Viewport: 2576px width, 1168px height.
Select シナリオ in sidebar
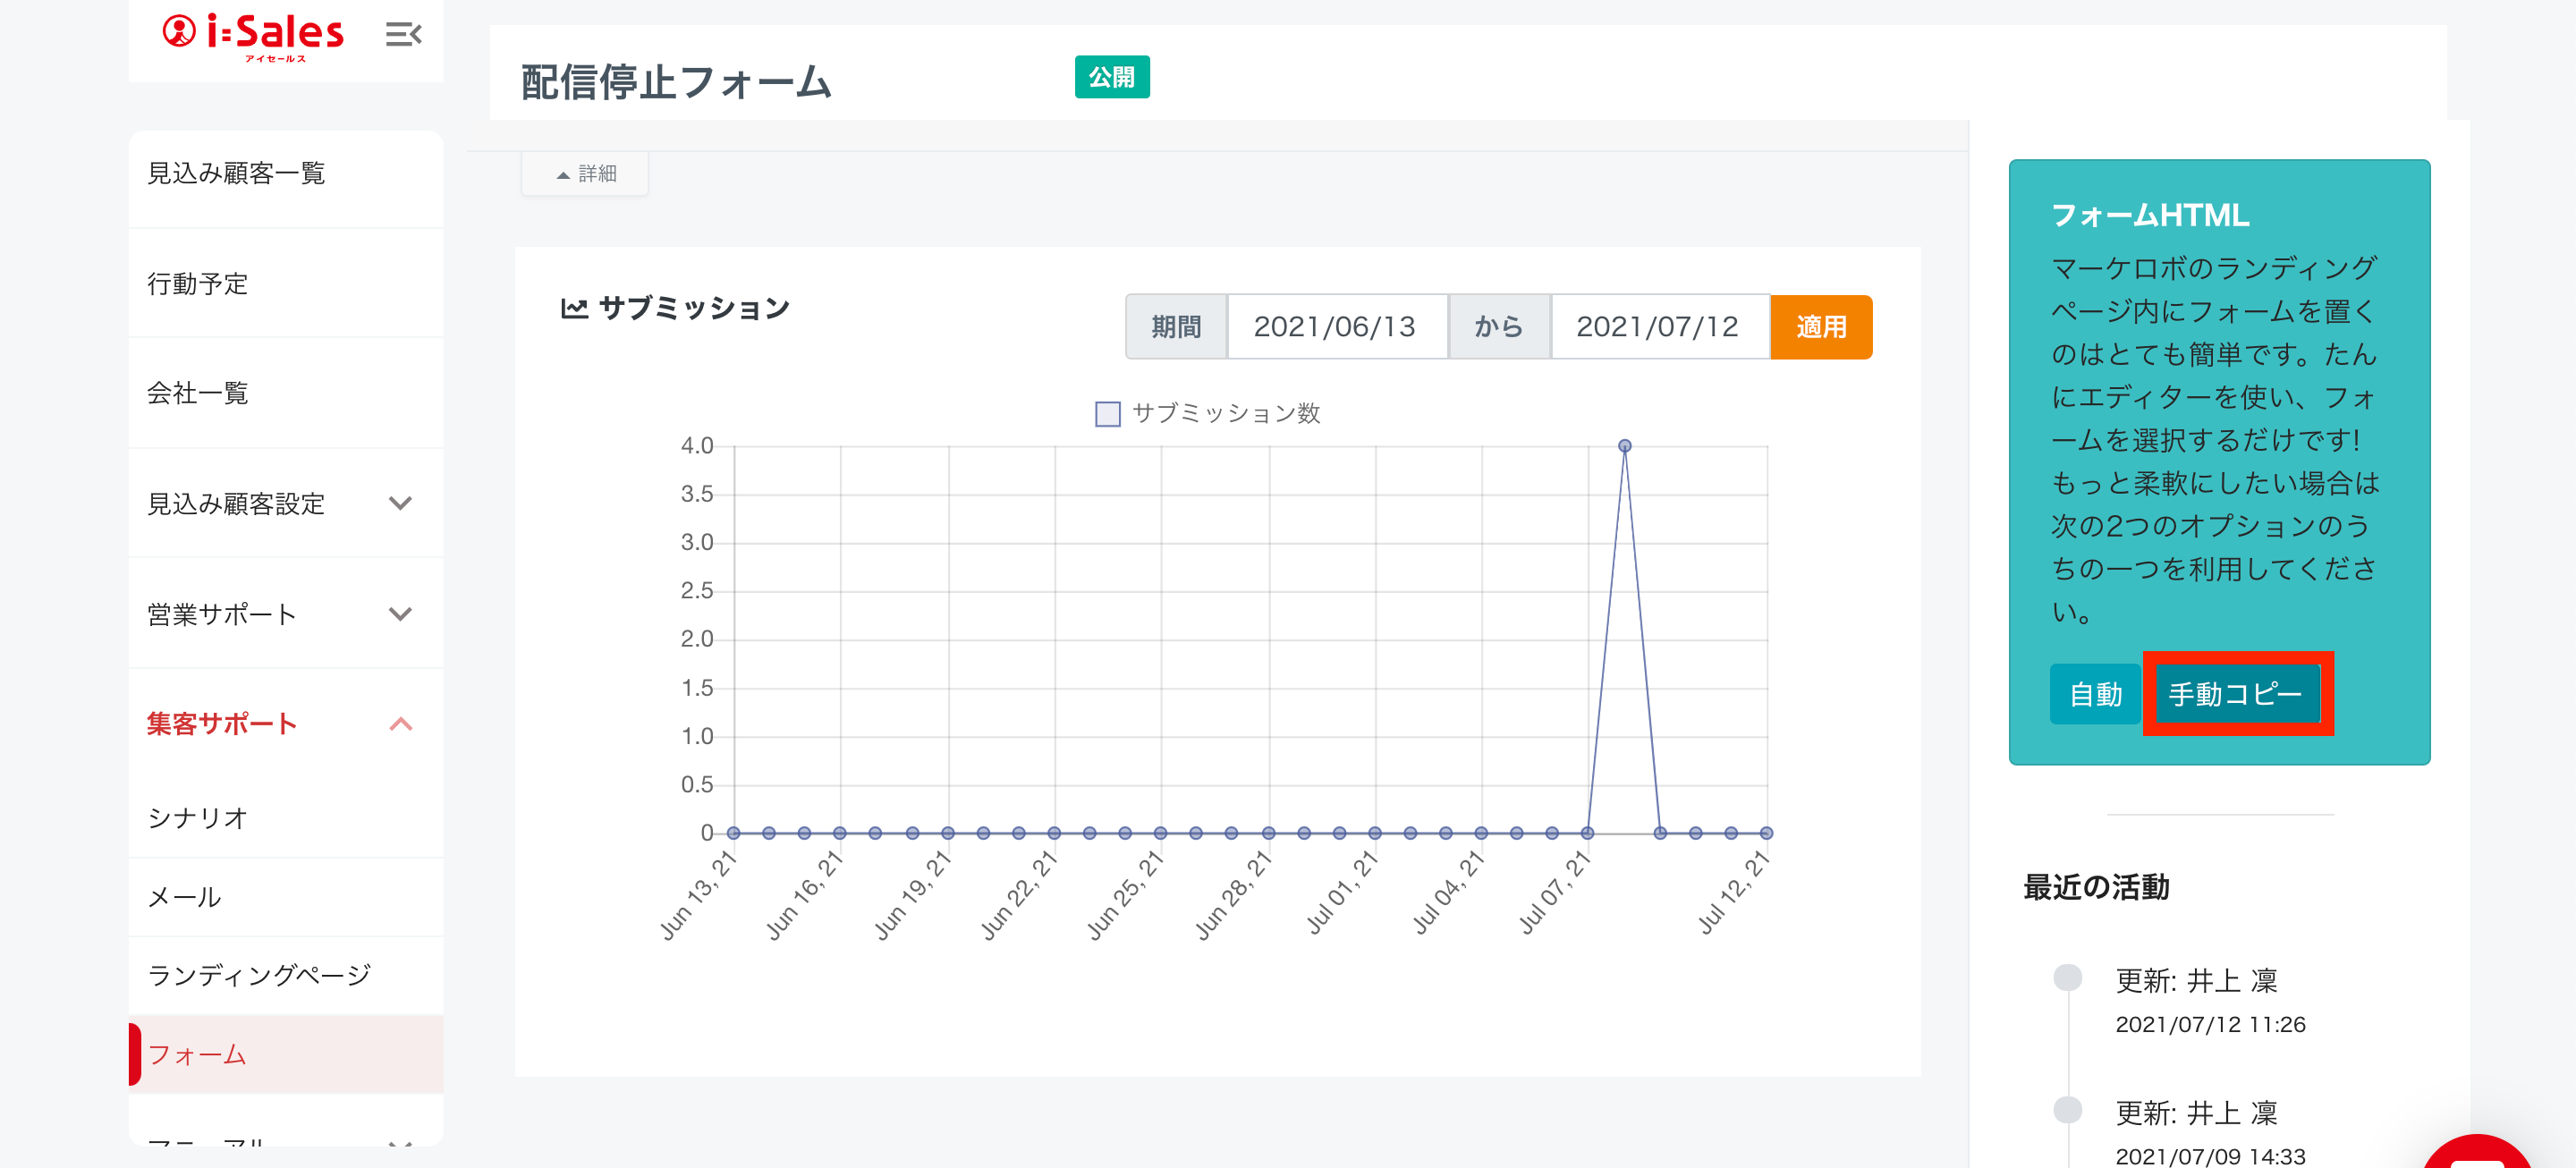coord(197,817)
